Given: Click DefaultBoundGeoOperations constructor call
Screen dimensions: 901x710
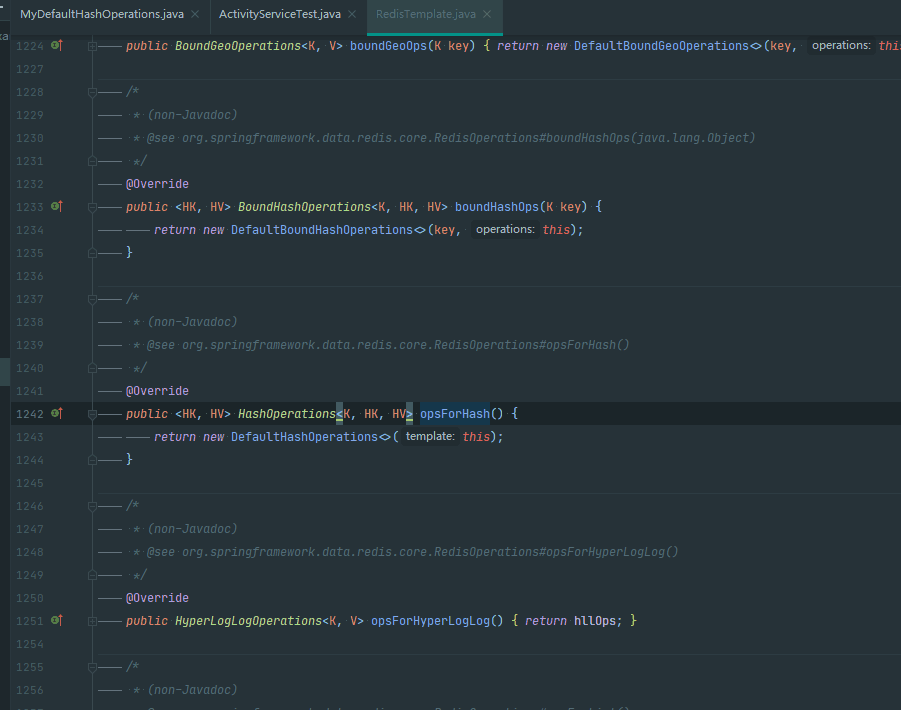Looking at the screenshot, I should click(x=661, y=46).
